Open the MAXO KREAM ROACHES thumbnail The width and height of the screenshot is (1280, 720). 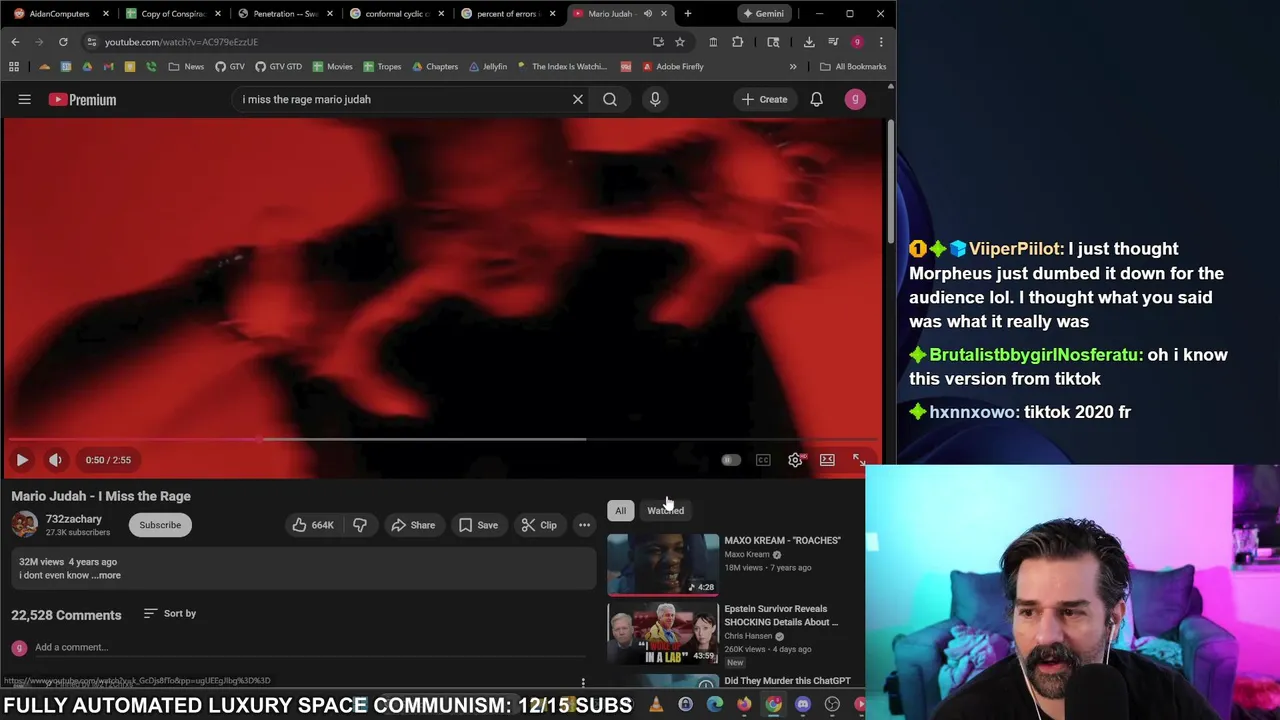[x=663, y=564]
